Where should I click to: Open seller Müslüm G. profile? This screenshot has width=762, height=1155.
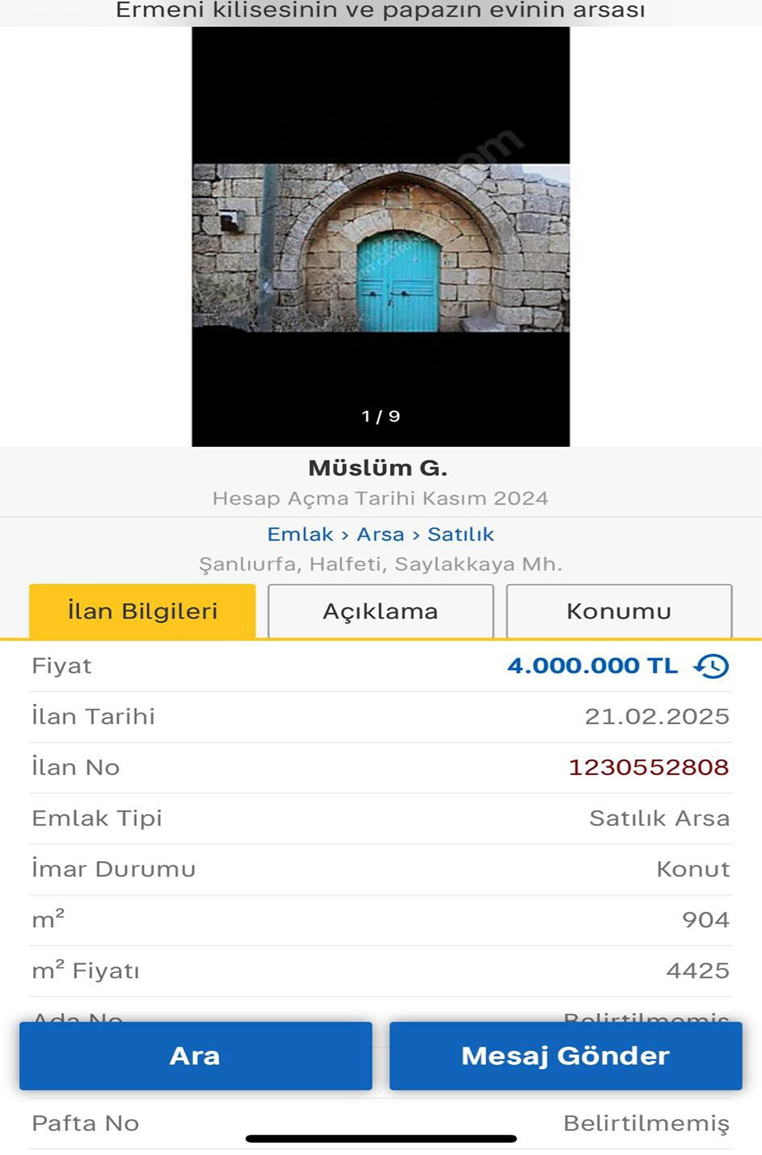[378, 468]
